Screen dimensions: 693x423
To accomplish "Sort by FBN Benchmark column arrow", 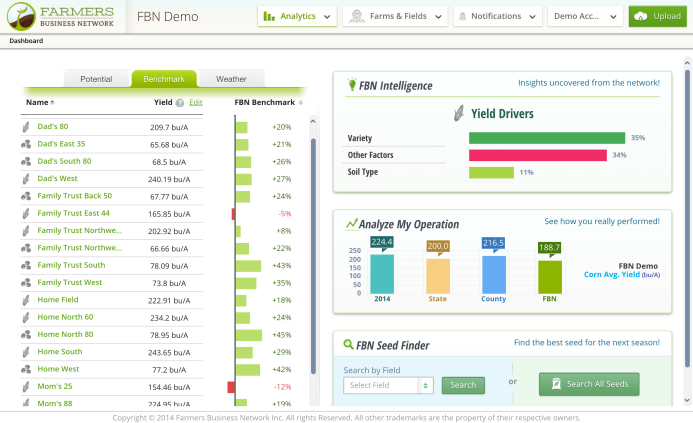I will pyautogui.click(x=301, y=103).
